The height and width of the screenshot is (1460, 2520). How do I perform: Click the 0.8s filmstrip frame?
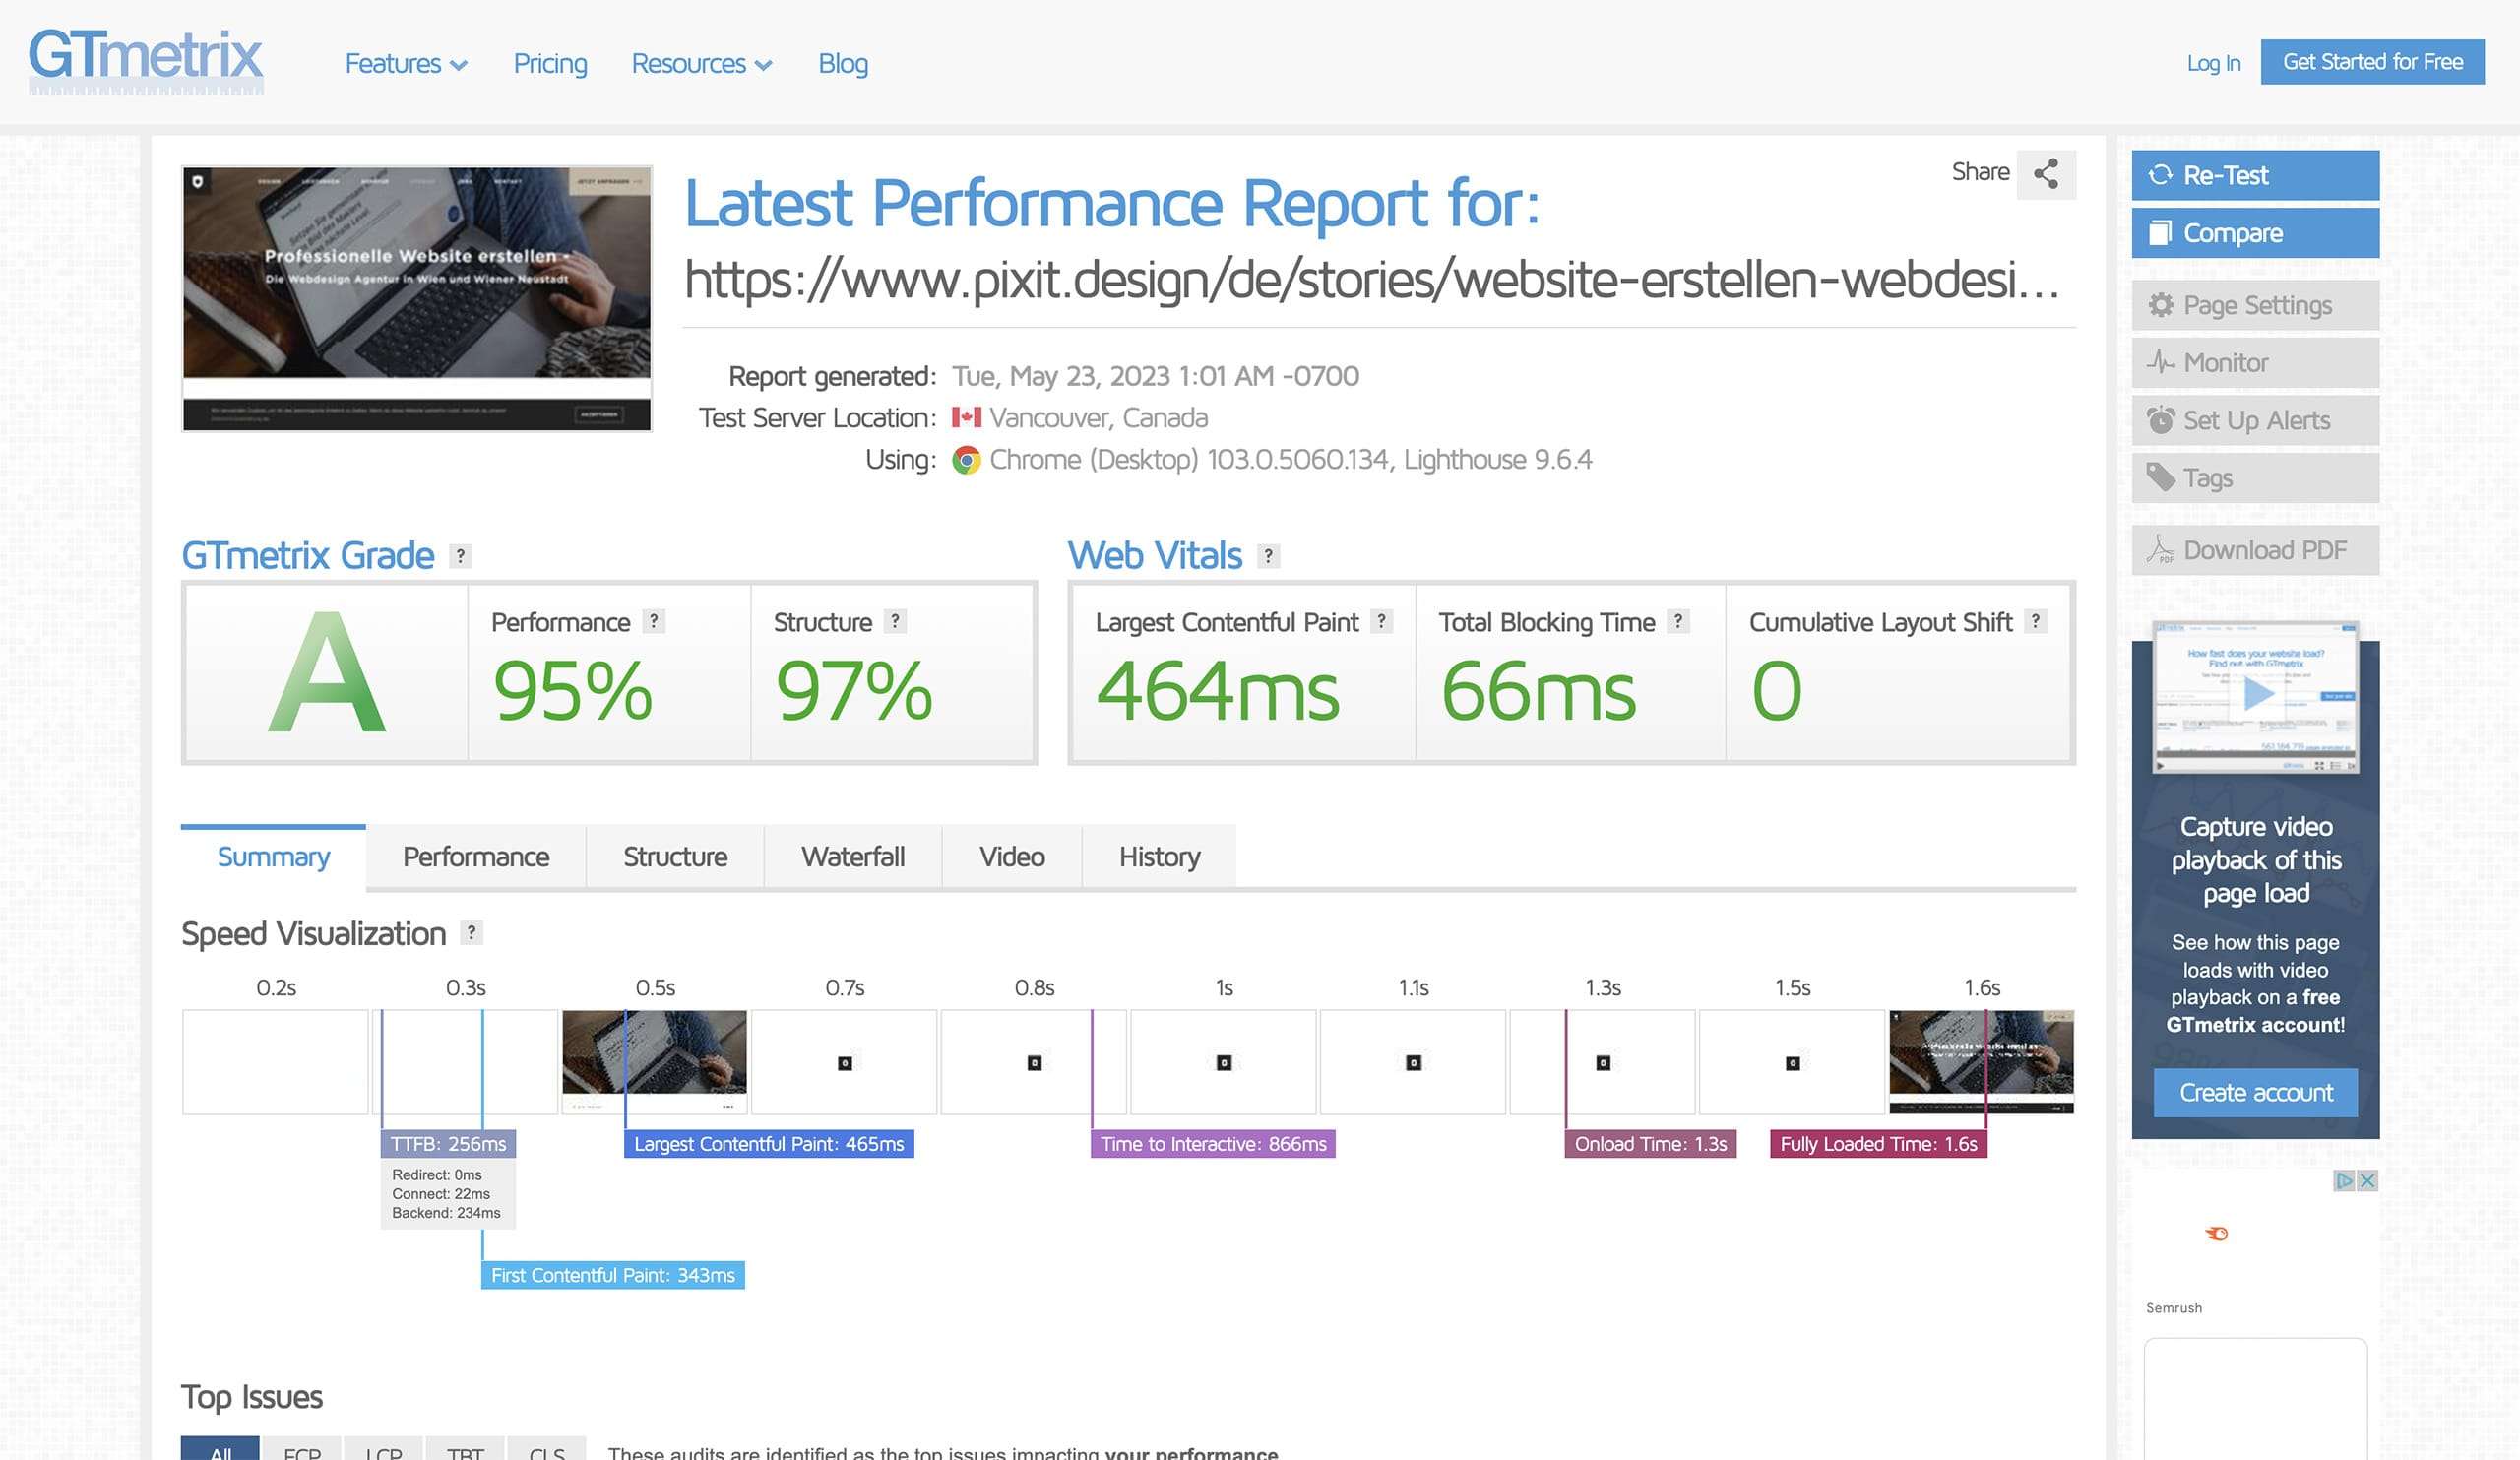coord(1033,1062)
